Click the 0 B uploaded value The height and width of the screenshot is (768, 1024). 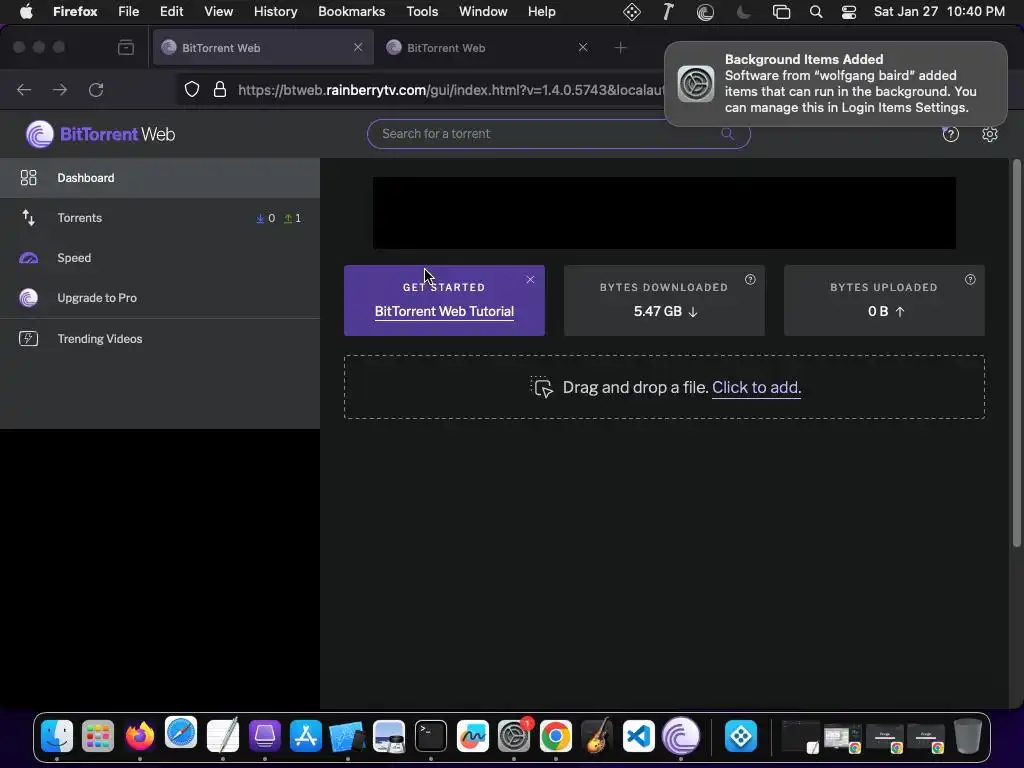point(878,312)
